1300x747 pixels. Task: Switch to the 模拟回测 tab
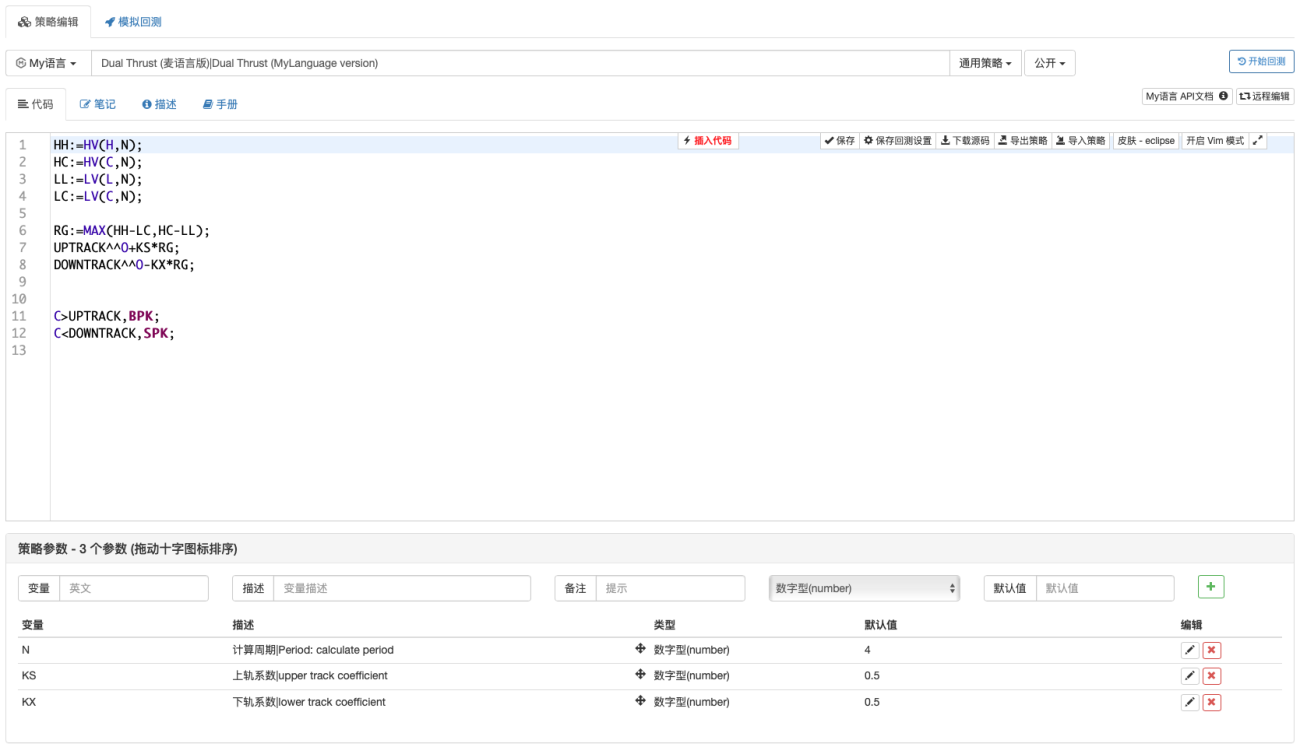click(133, 21)
